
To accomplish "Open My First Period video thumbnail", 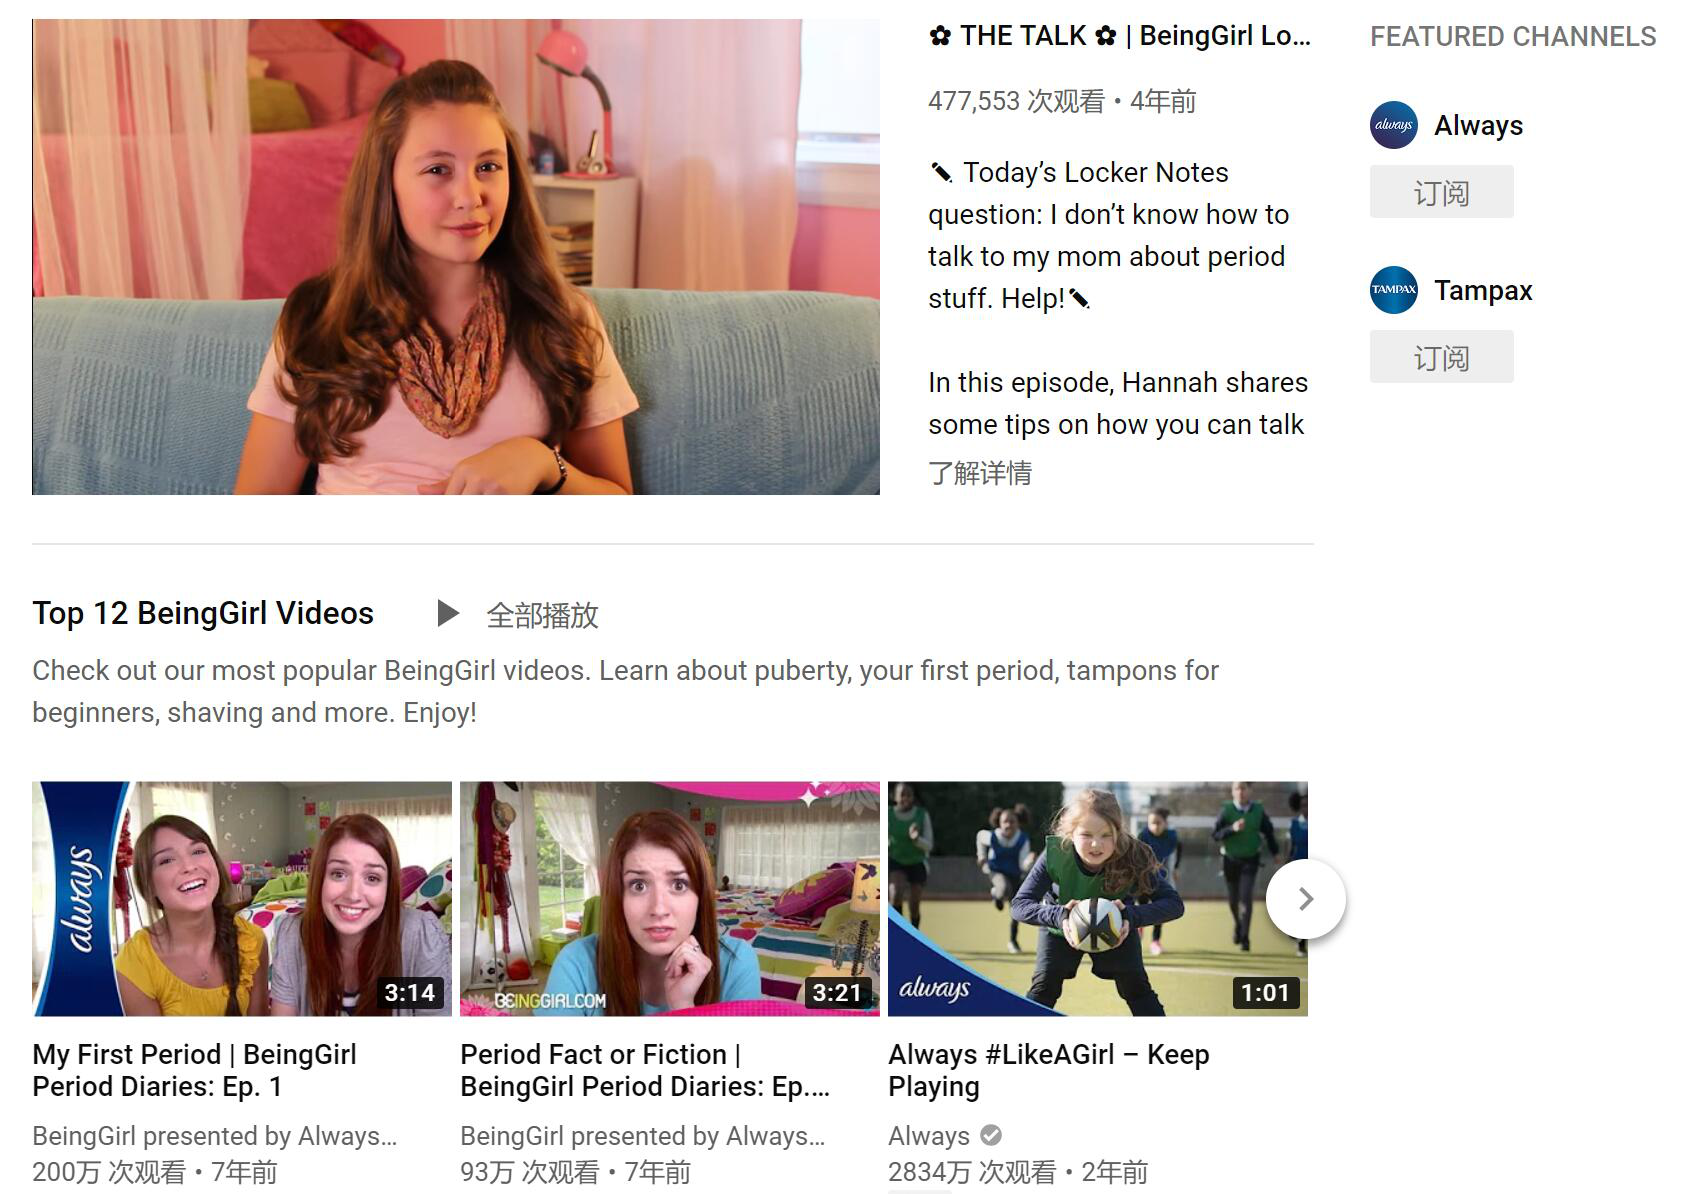I will pyautogui.click(x=241, y=898).
